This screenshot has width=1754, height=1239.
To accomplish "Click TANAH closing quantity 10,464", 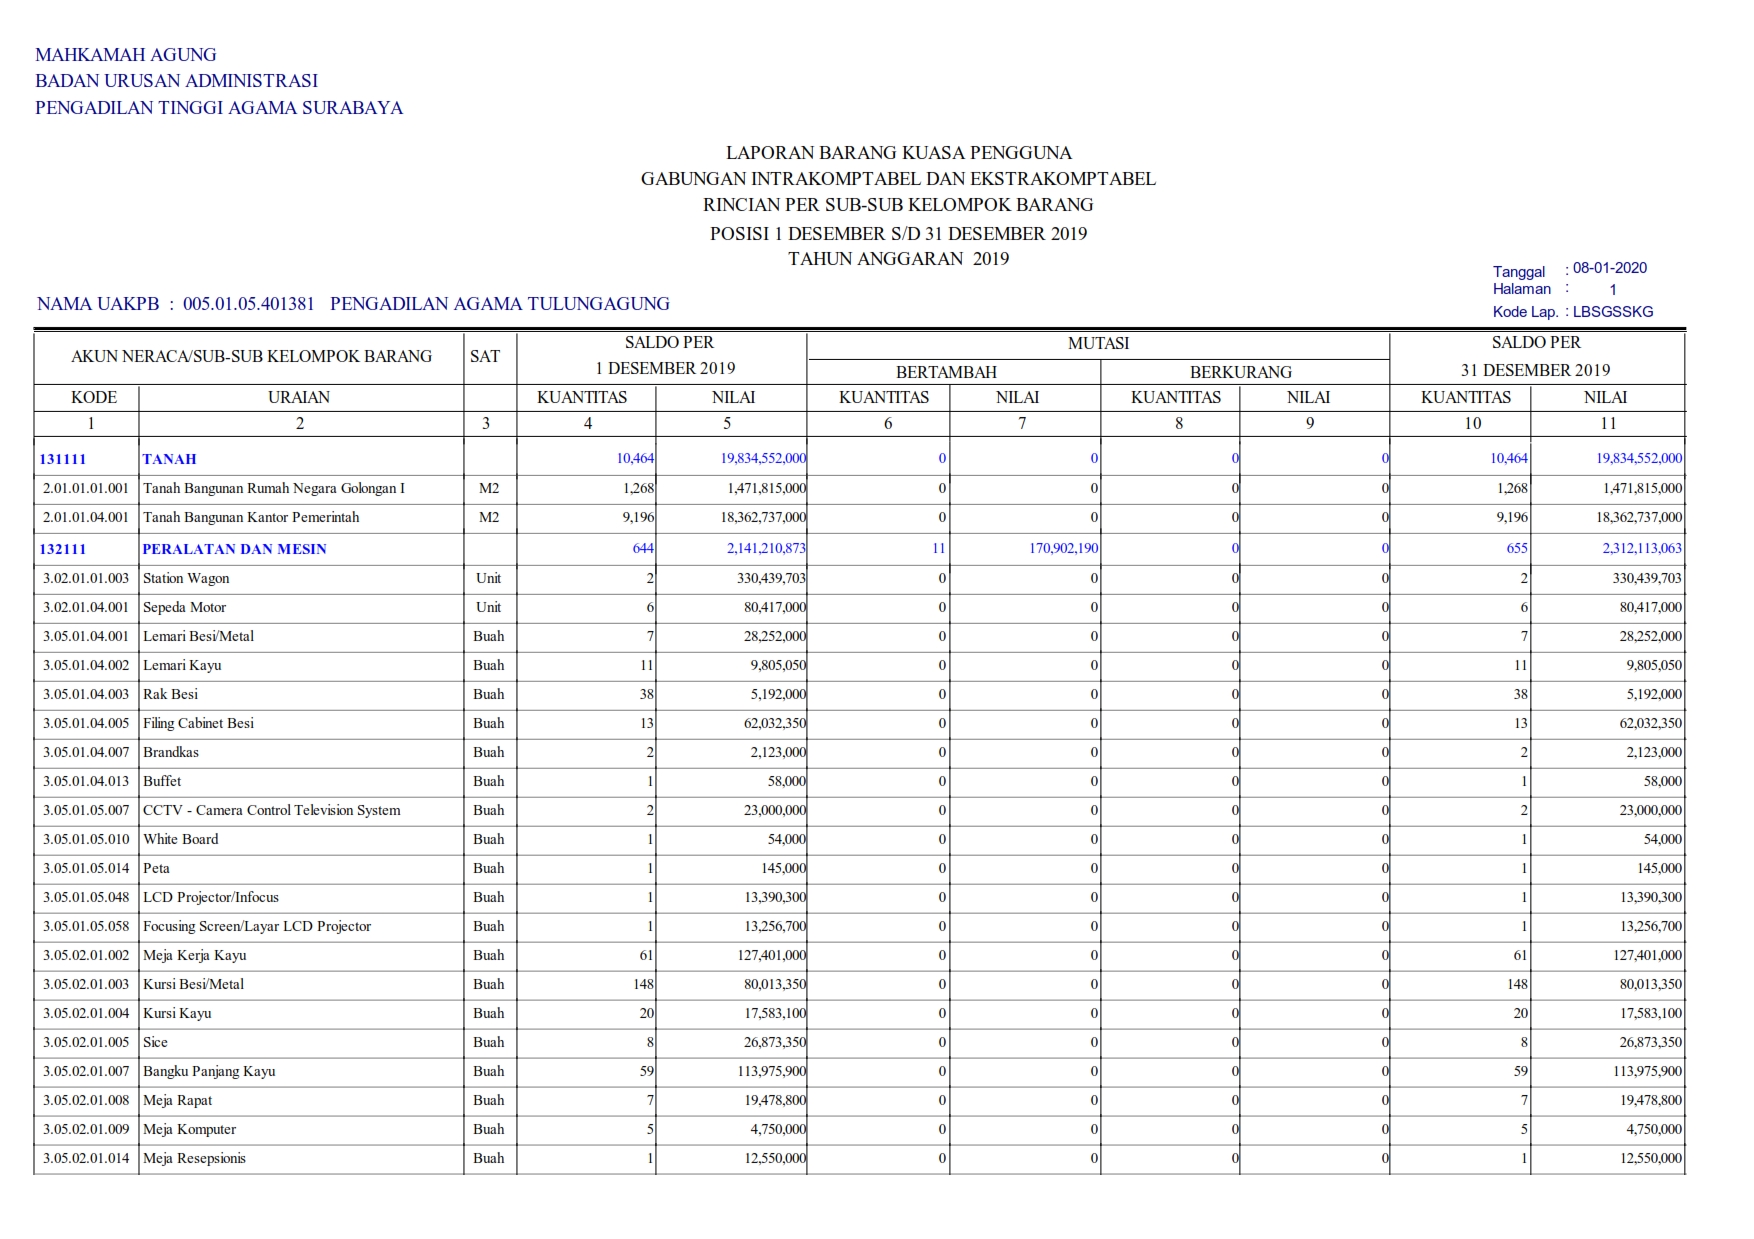I will pyautogui.click(x=1509, y=459).
